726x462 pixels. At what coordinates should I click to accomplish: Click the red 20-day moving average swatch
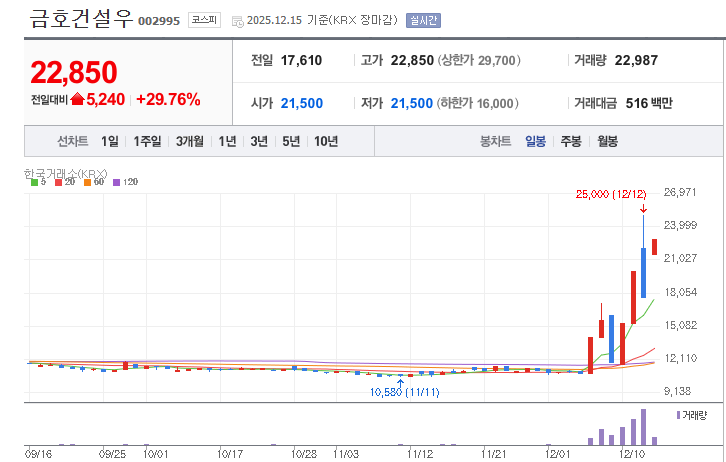point(58,182)
